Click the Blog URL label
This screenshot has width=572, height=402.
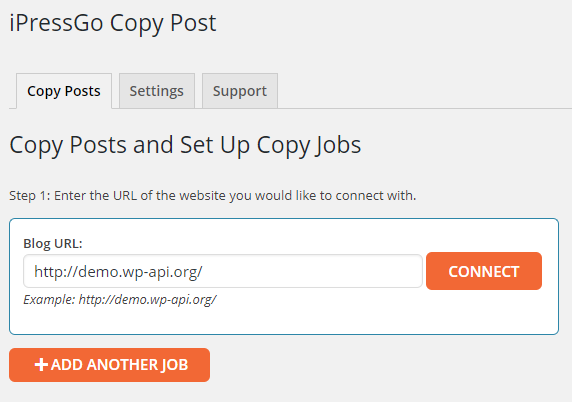[53, 243]
